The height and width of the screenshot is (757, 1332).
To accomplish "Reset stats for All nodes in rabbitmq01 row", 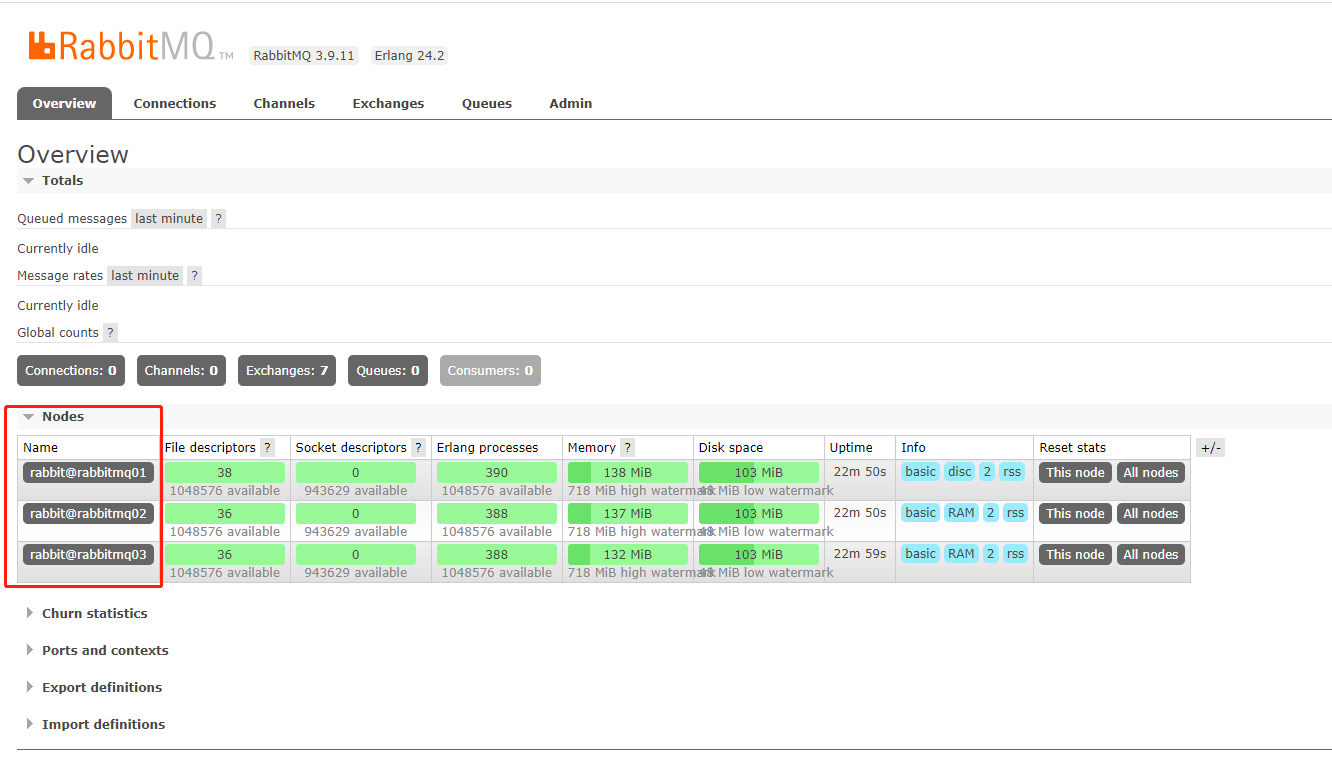I will point(1151,473).
